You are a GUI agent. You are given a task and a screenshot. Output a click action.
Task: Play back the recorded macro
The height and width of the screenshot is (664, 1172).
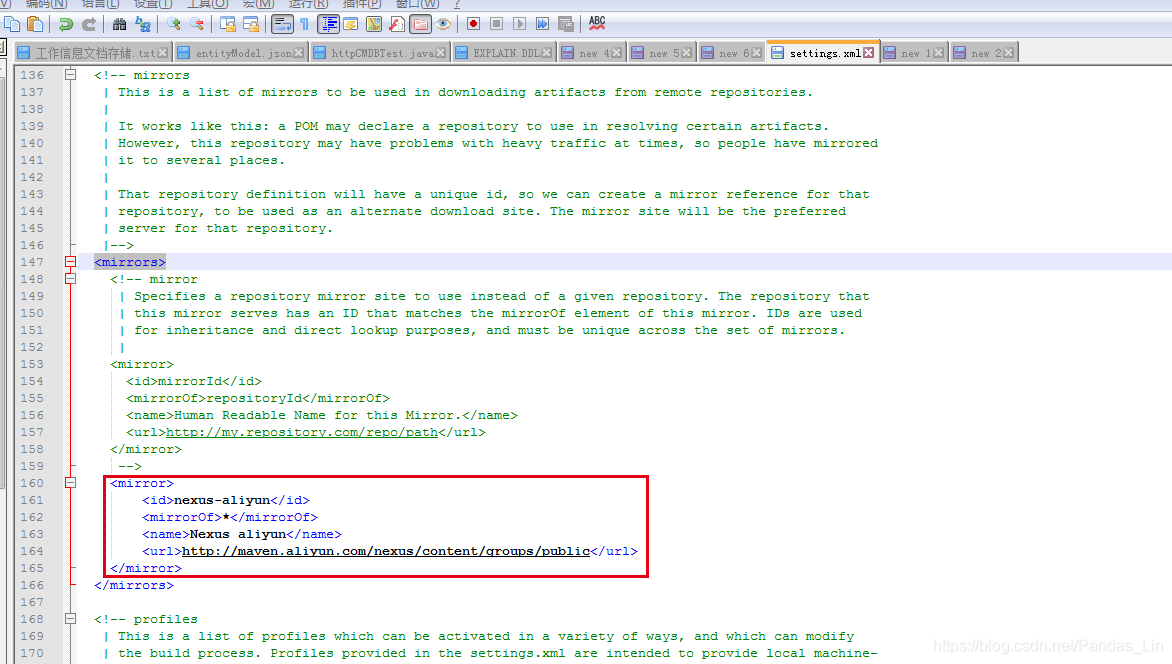point(519,24)
